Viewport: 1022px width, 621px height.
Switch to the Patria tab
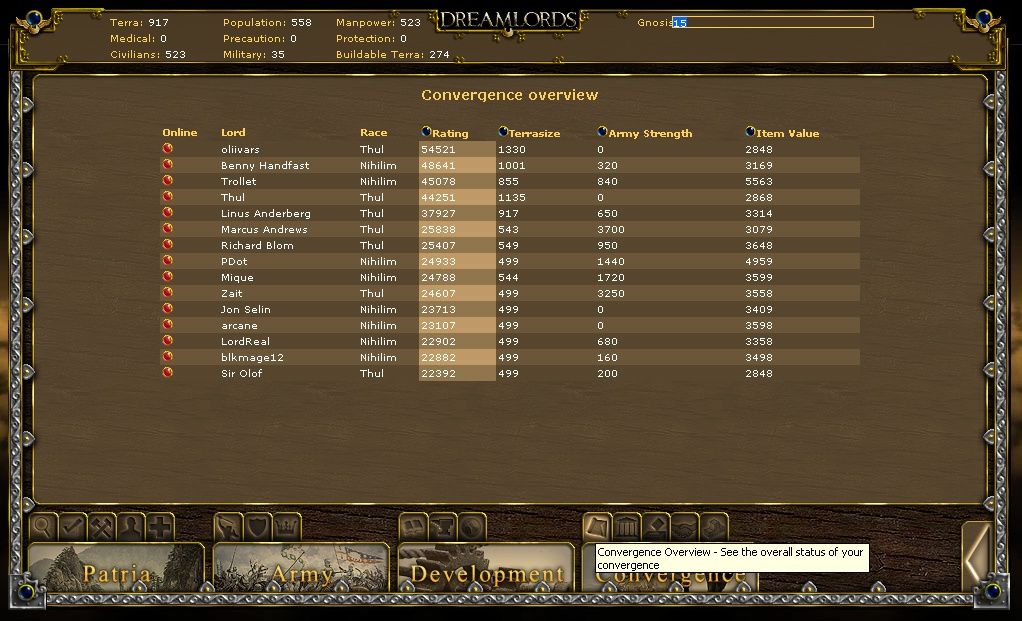coord(117,568)
